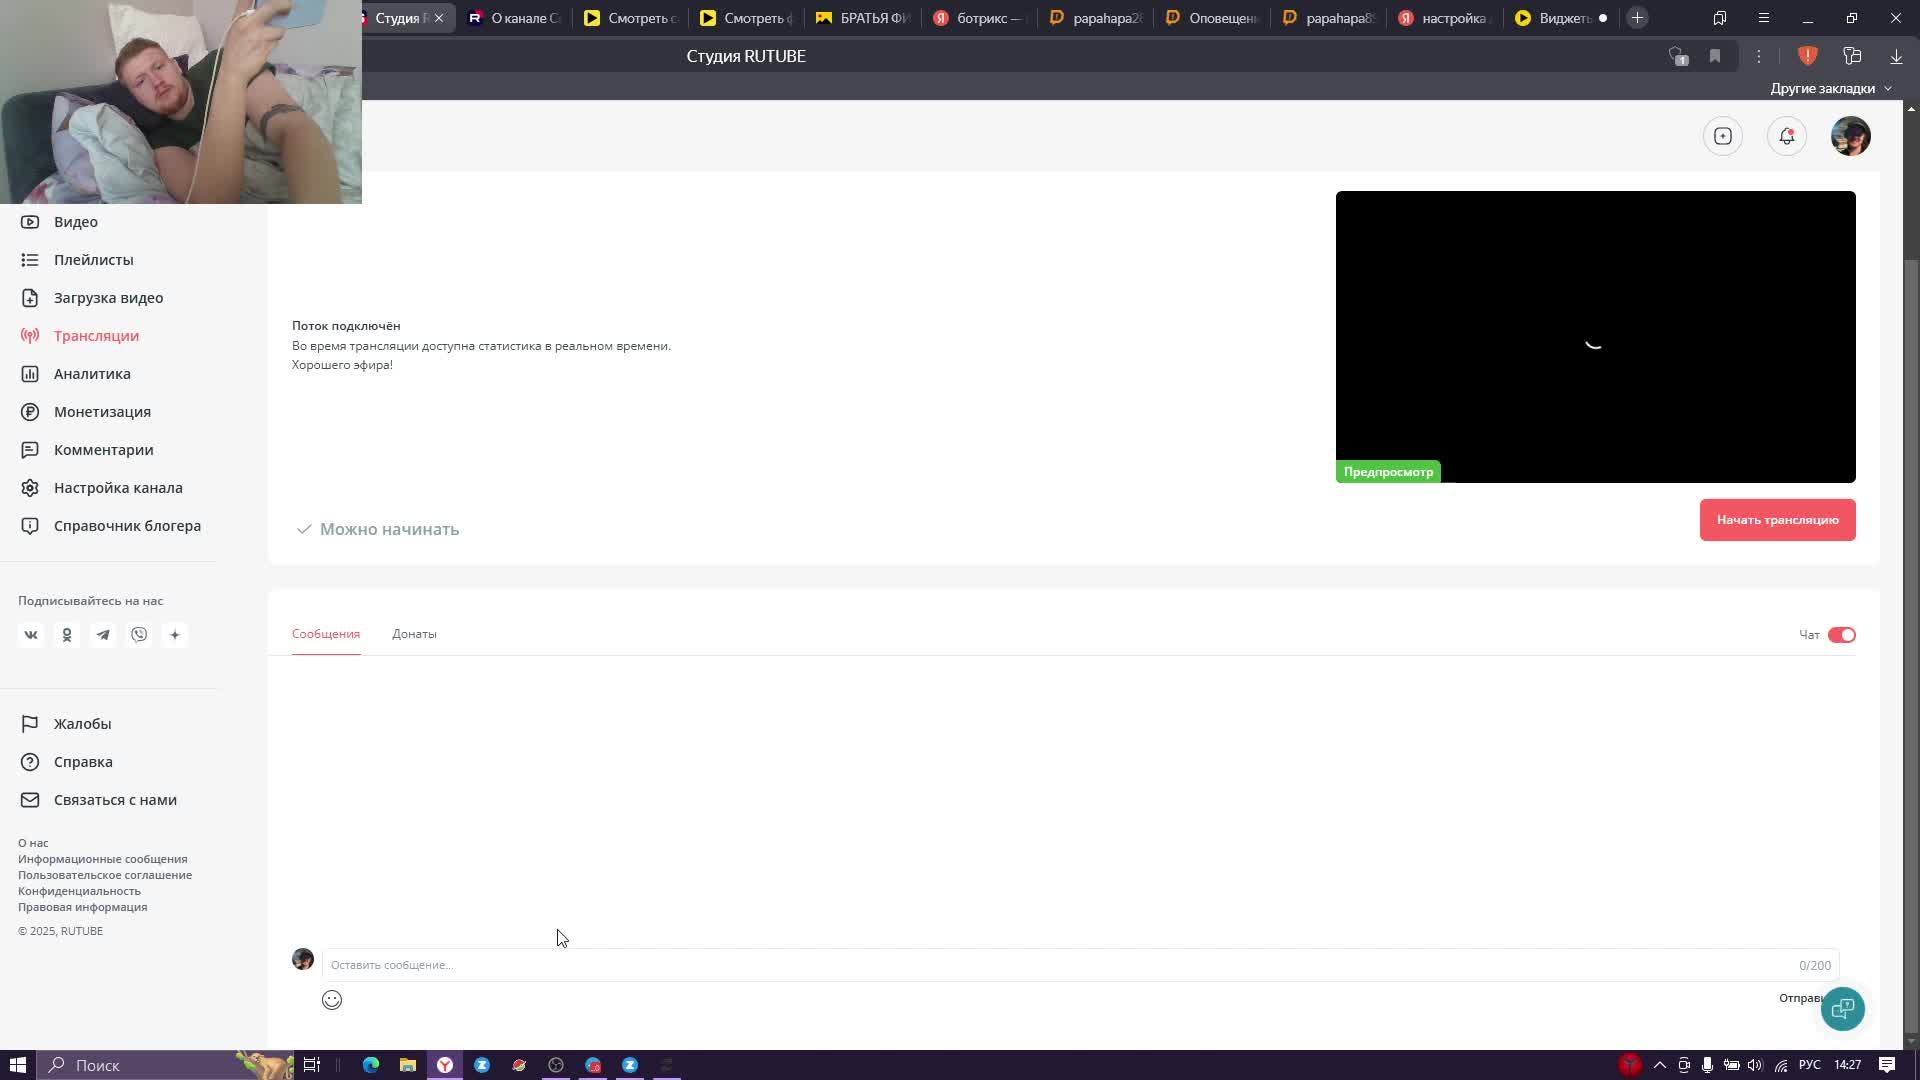
Task: Click the Odnoklassniki social icon
Action: [67, 635]
